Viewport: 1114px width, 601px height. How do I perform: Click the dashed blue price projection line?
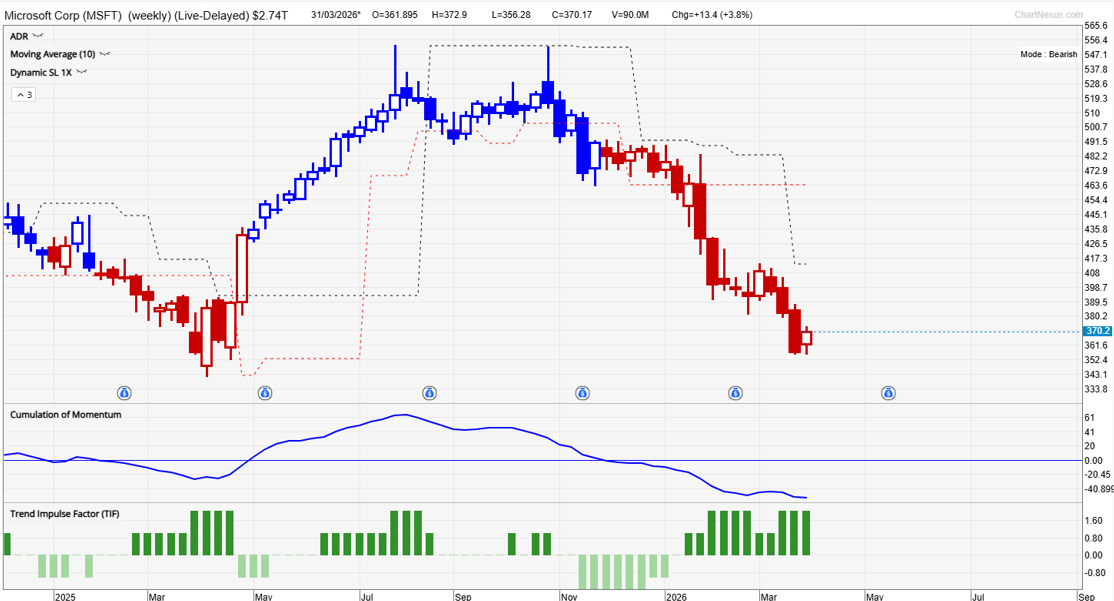pyautogui.click(x=950, y=330)
